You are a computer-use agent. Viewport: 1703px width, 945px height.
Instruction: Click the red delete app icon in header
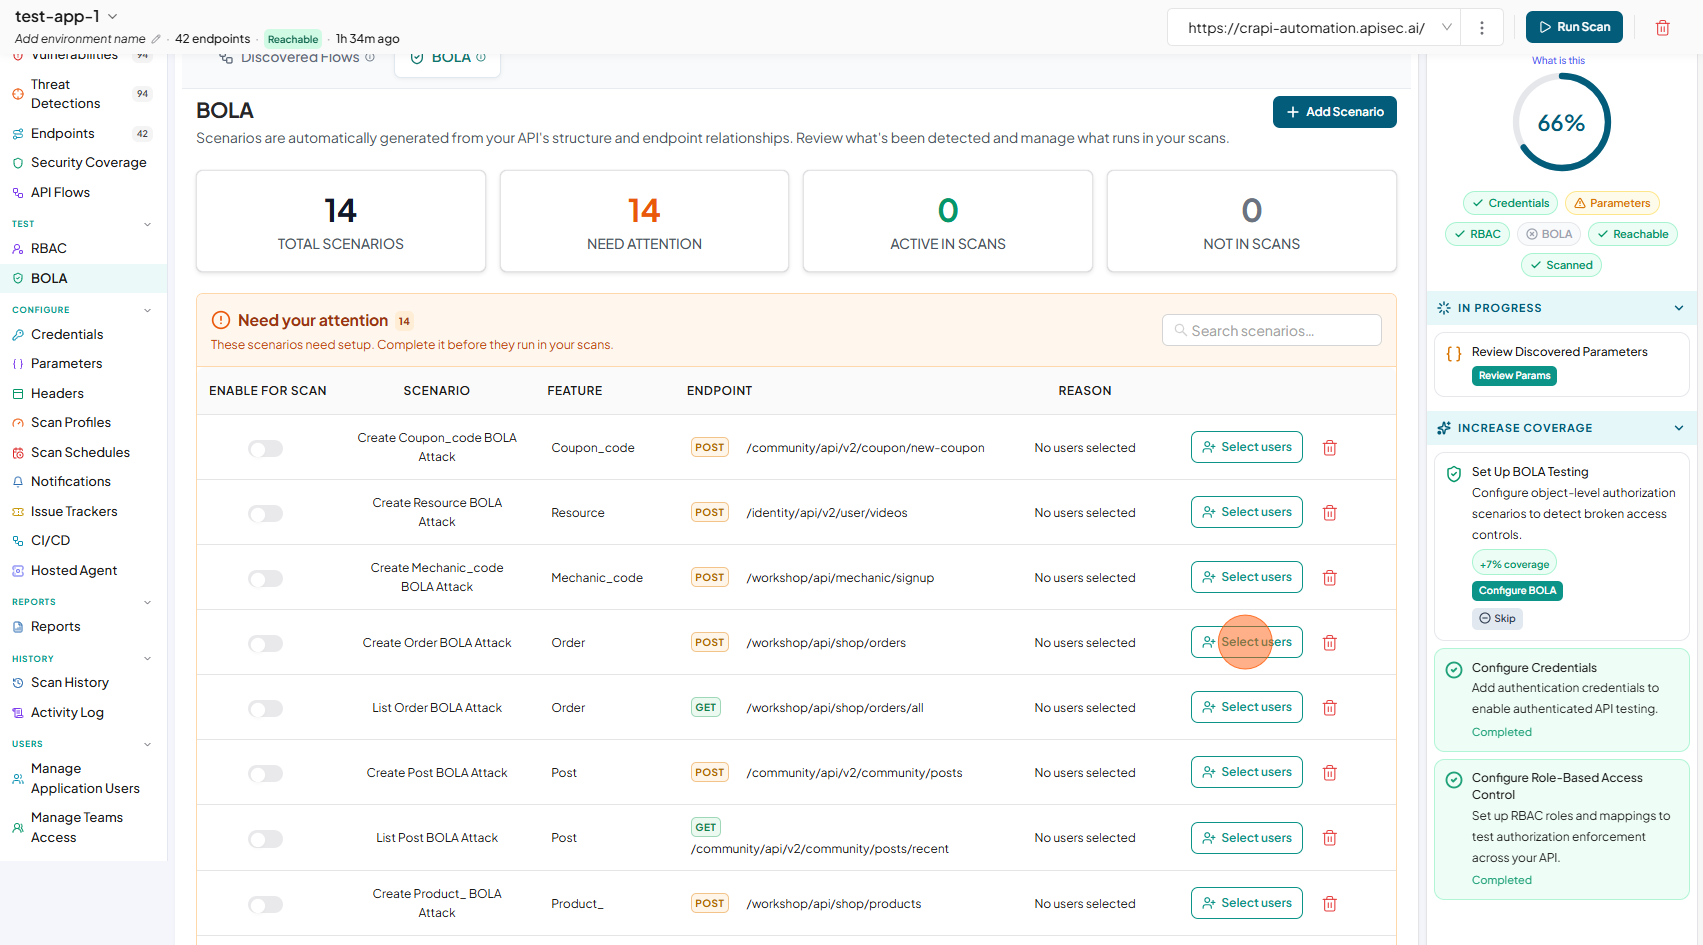coord(1663,28)
